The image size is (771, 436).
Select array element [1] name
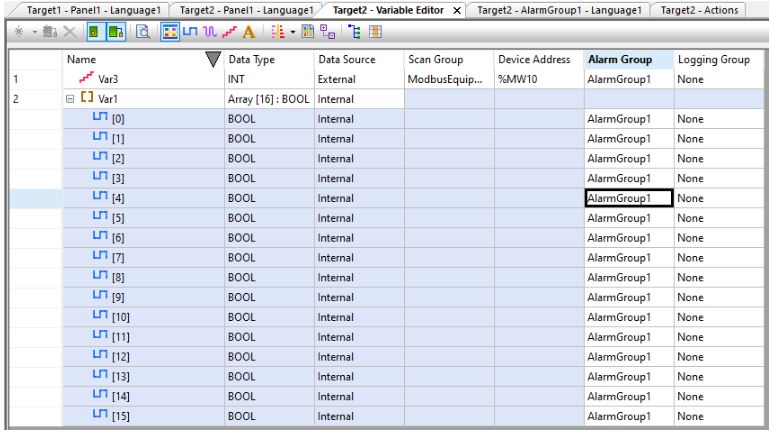click(x=118, y=139)
